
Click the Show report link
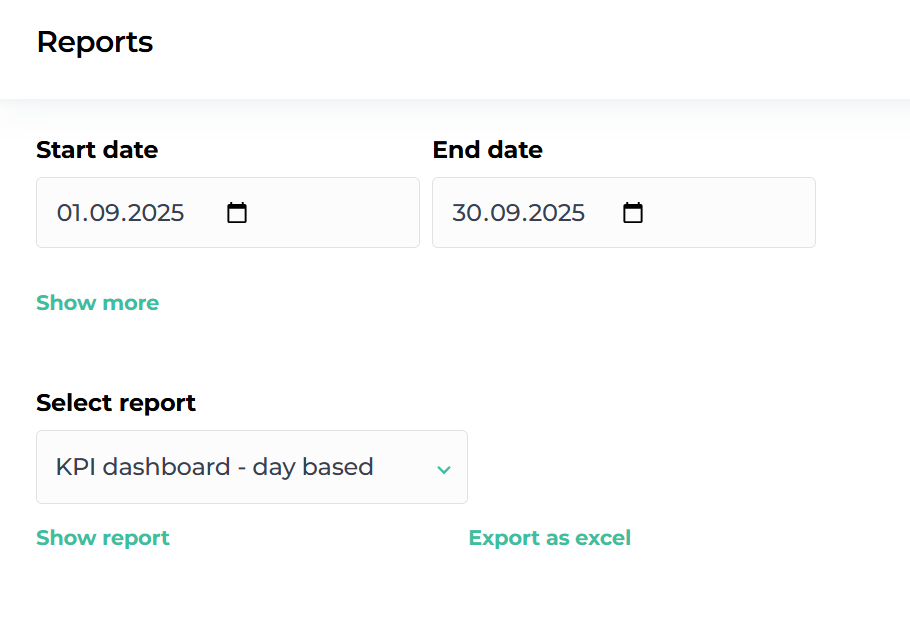pyautogui.click(x=102, y=538)
